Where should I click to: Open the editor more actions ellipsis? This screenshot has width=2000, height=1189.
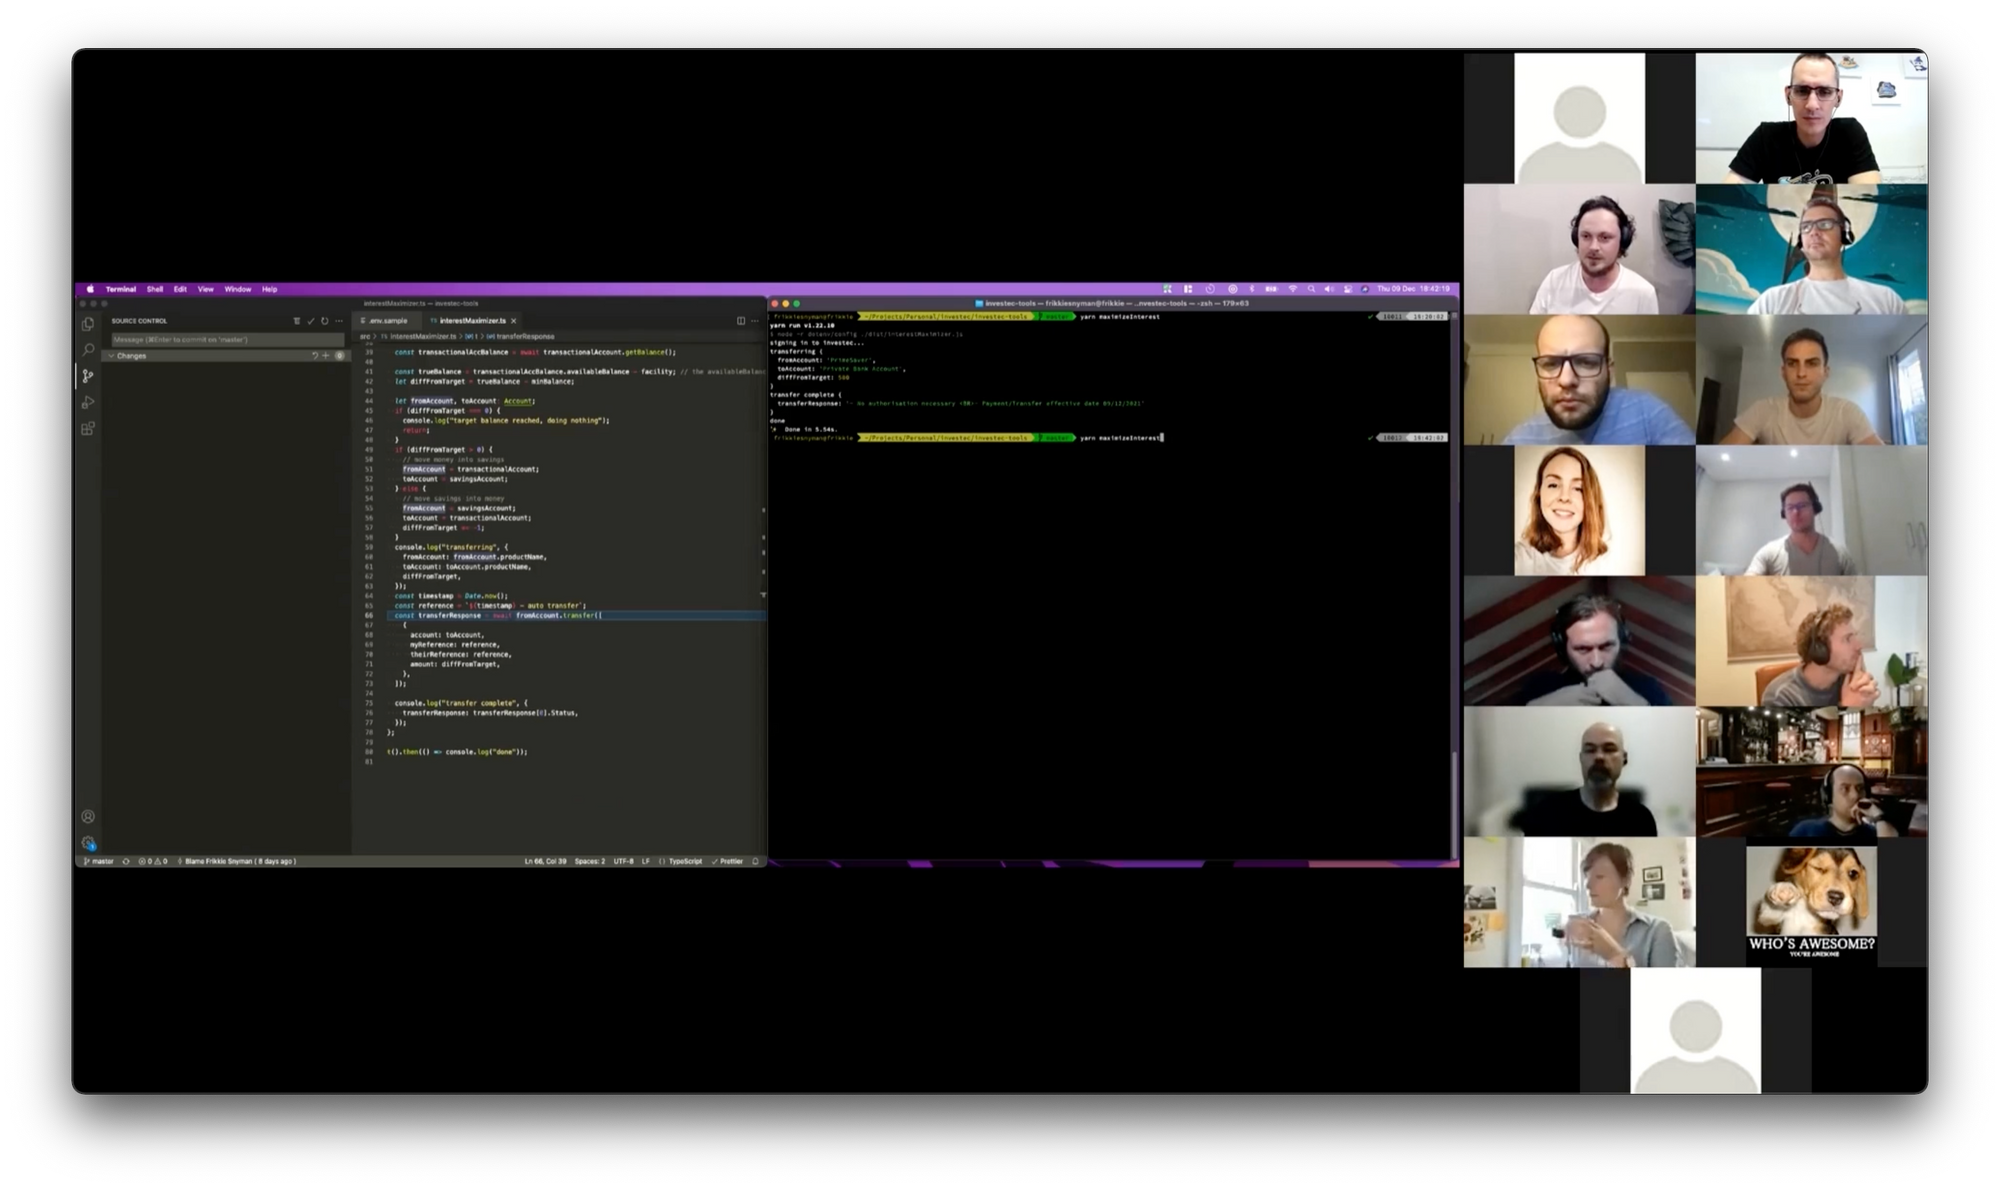(x=754, y=321)
